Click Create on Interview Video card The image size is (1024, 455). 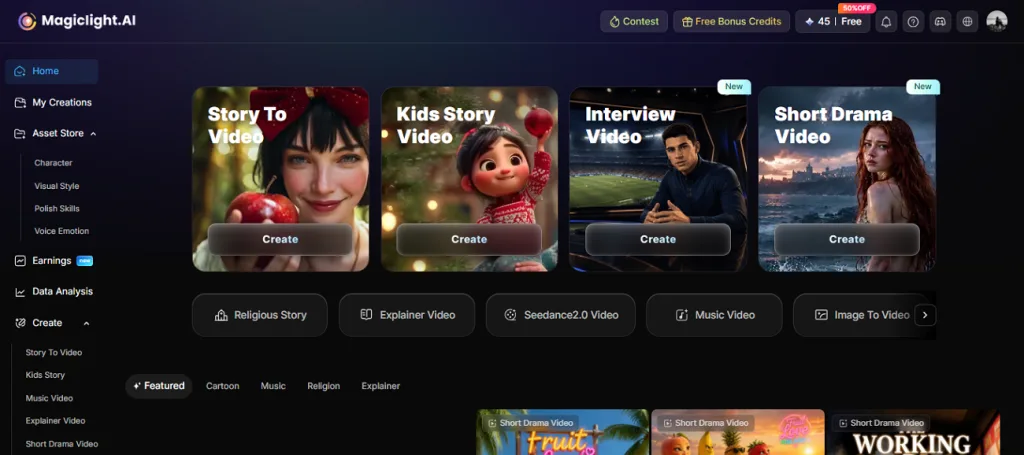(x=658, y=240)
